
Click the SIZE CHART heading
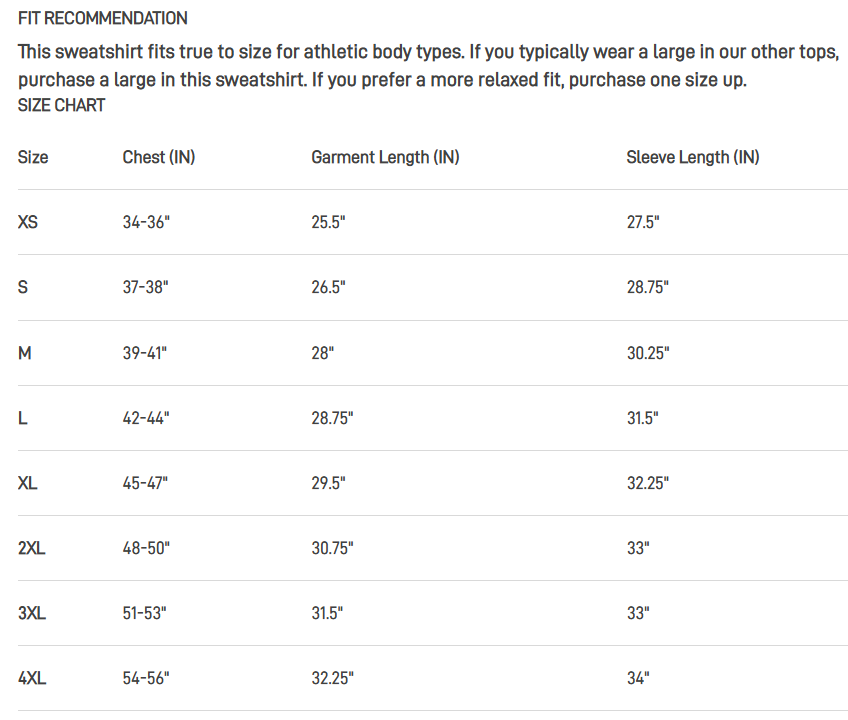tap(61, 105)
